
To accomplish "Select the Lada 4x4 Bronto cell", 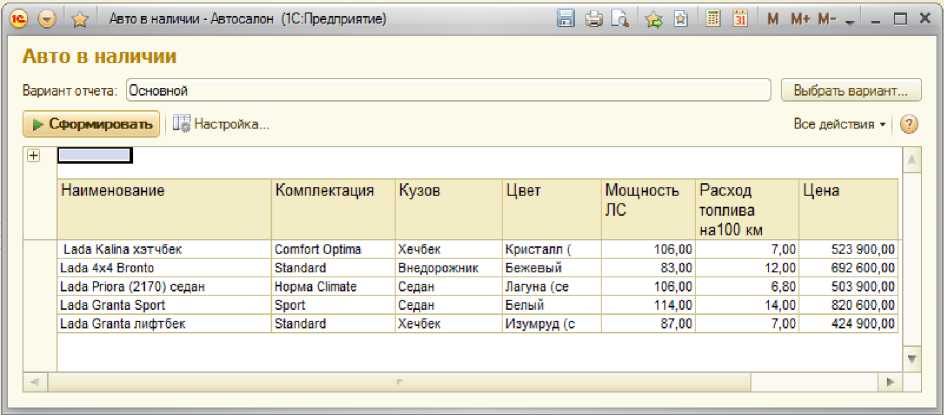I will click(x=164, y=268).
